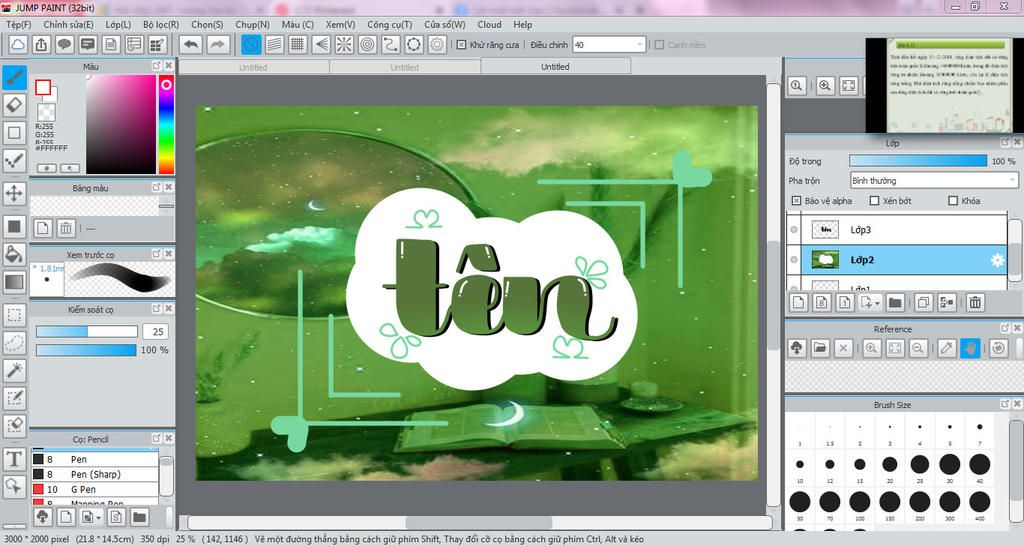
Task: Open the cloud icon in the top toolbar
Action: click(x=18, y=44)
